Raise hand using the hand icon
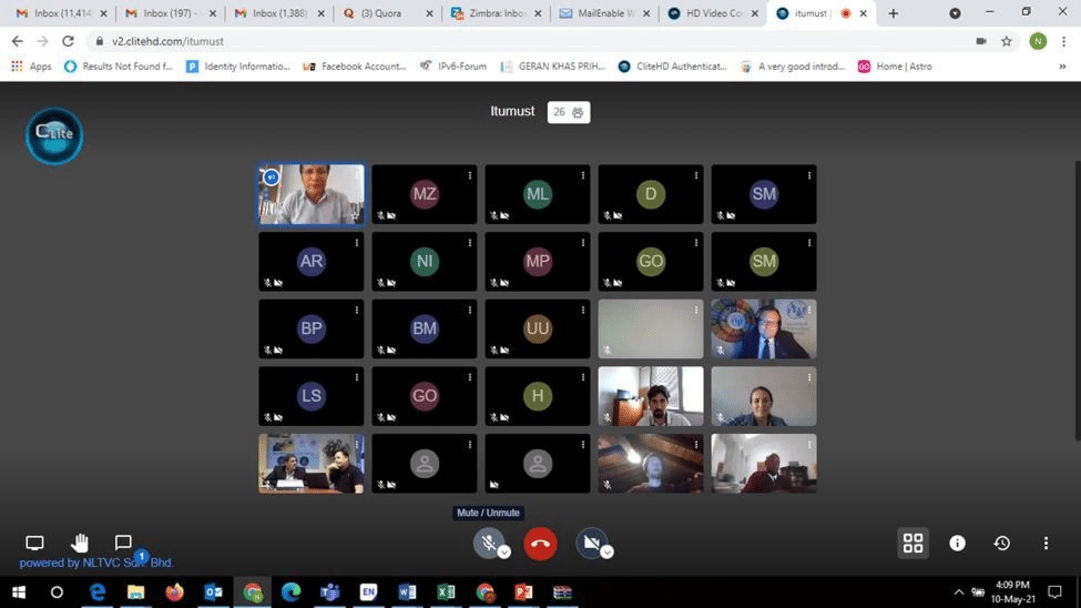This screenshot has height=608, width=1081. [x=79, y=543]
